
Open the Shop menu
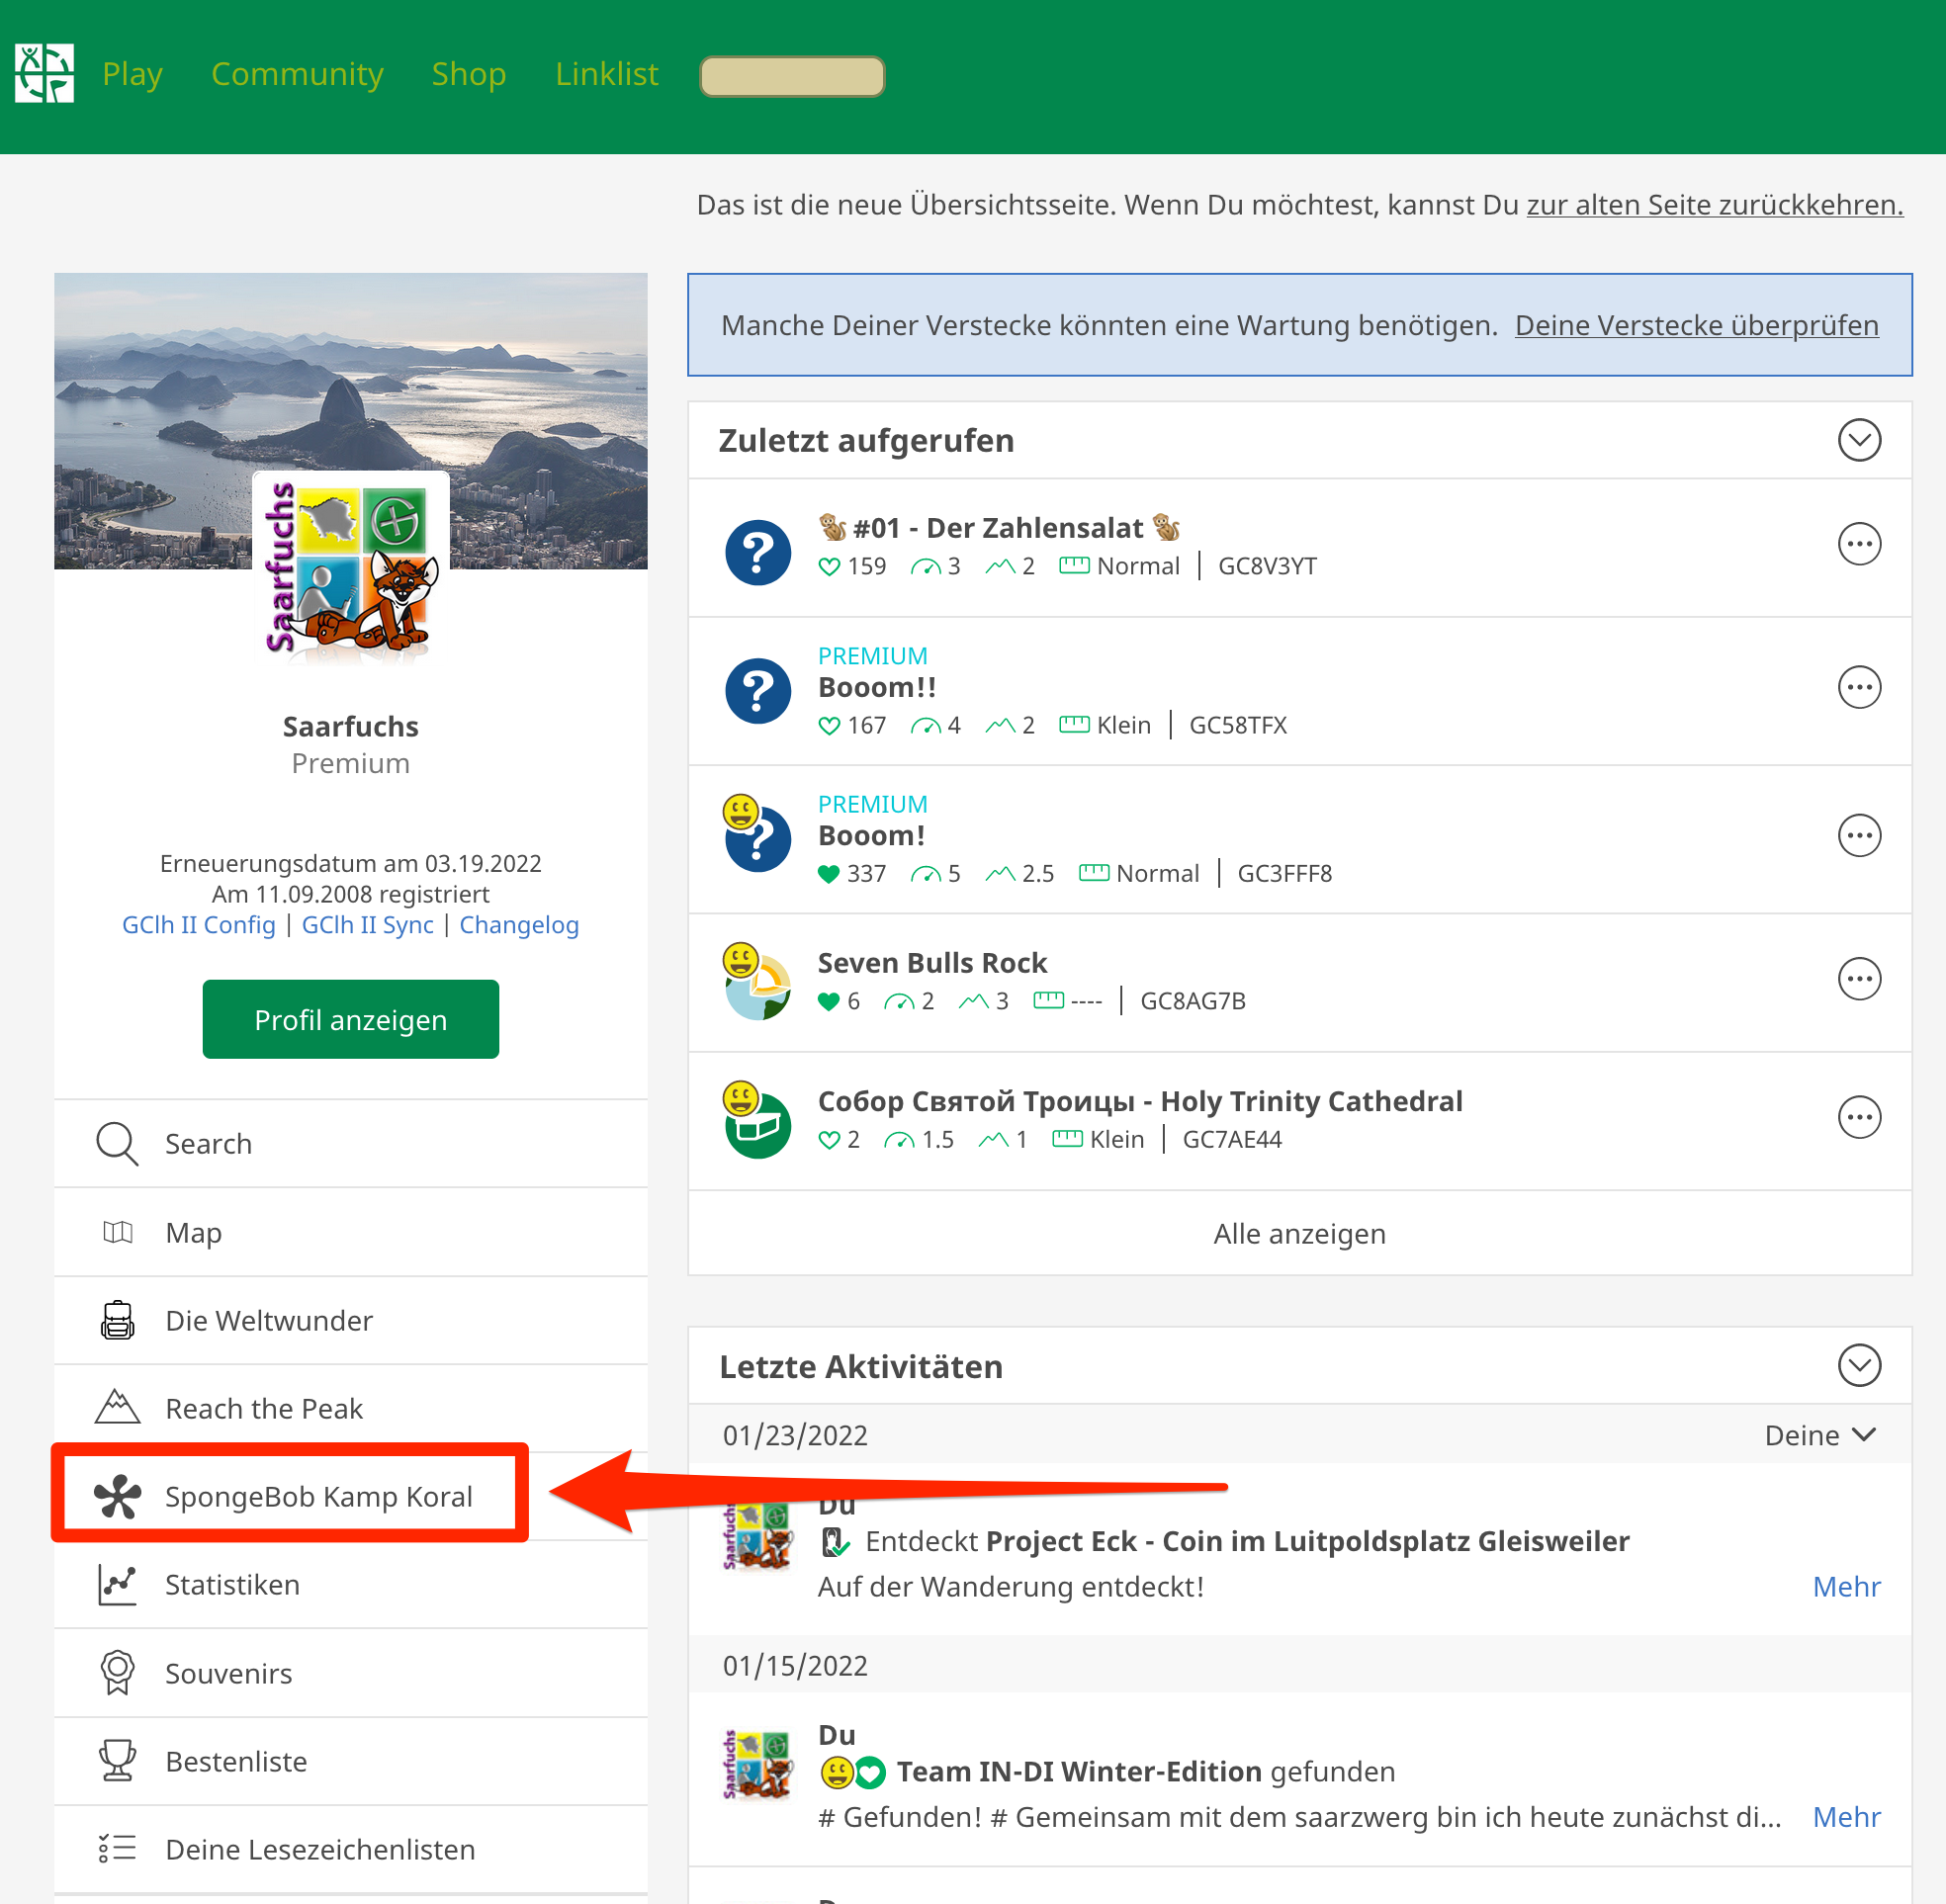click(x=468, y=74)
